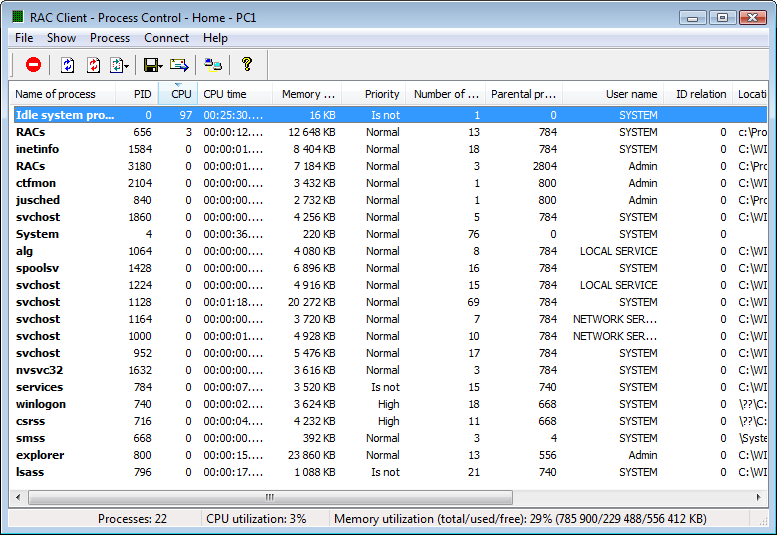
Task: Click the yellow question mark help icon
Action: pyautogui.click(x=247, y=64)
